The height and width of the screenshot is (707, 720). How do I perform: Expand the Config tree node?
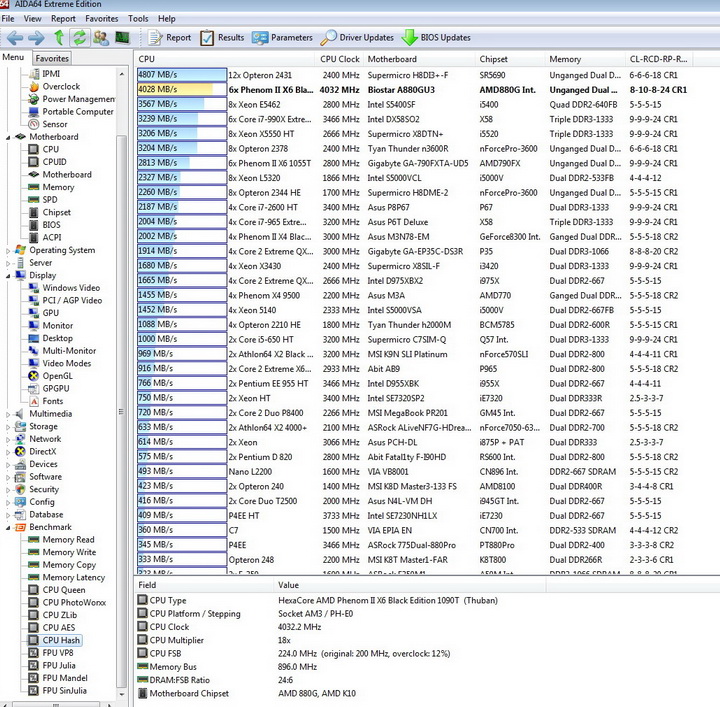pyautogui.click(x=8, y=502)
